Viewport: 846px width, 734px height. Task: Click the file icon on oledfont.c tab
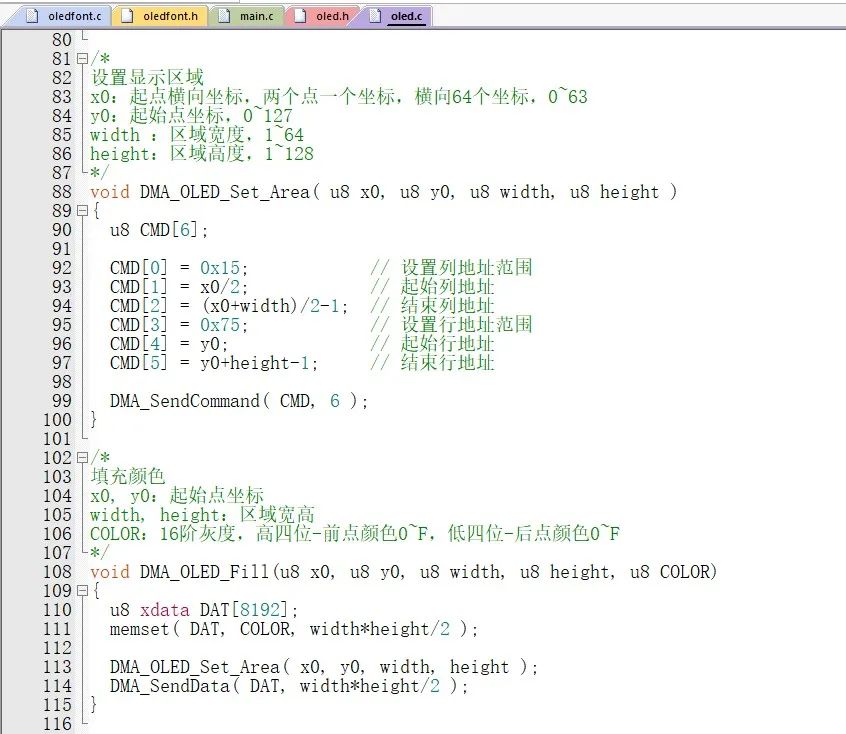32,16
